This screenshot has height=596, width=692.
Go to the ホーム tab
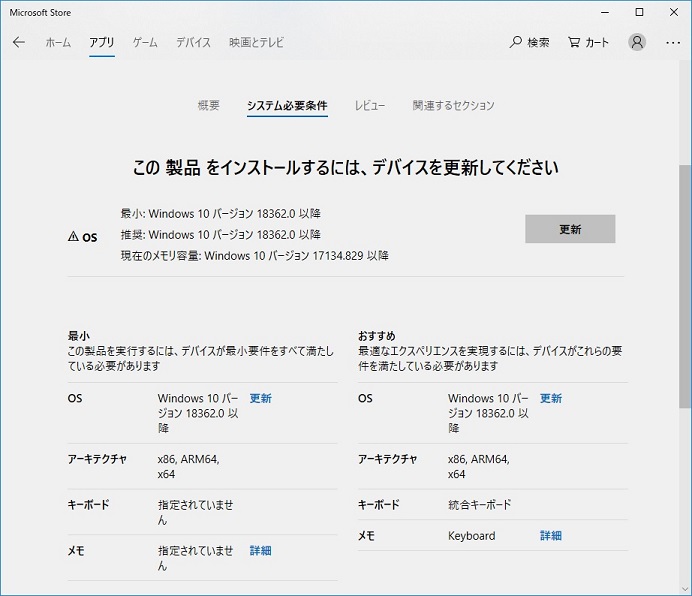(58, 42)
